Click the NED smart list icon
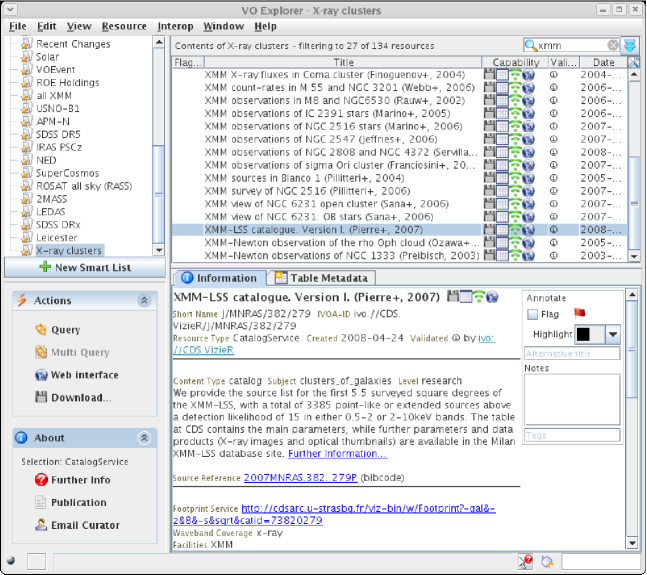Viewport: 647px width, 575px height. (x=27, y=160)
